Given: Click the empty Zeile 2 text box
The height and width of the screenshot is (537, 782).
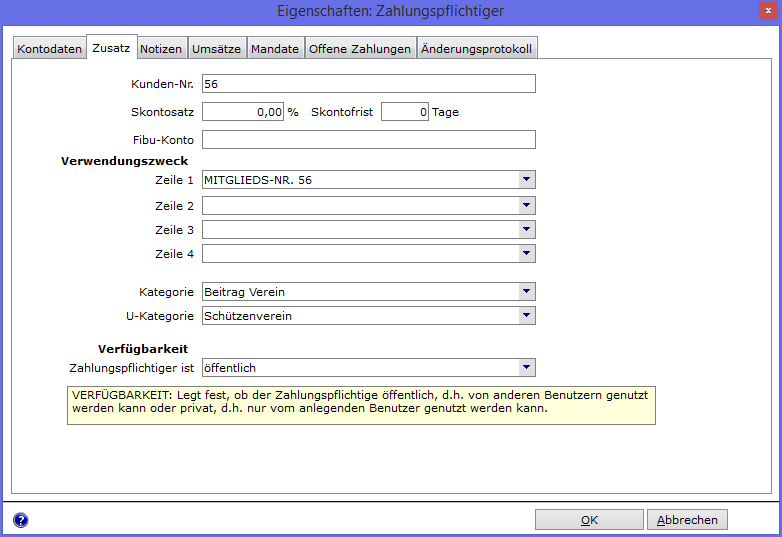Looking at the screenshot, I should click(x=360, y=205).
